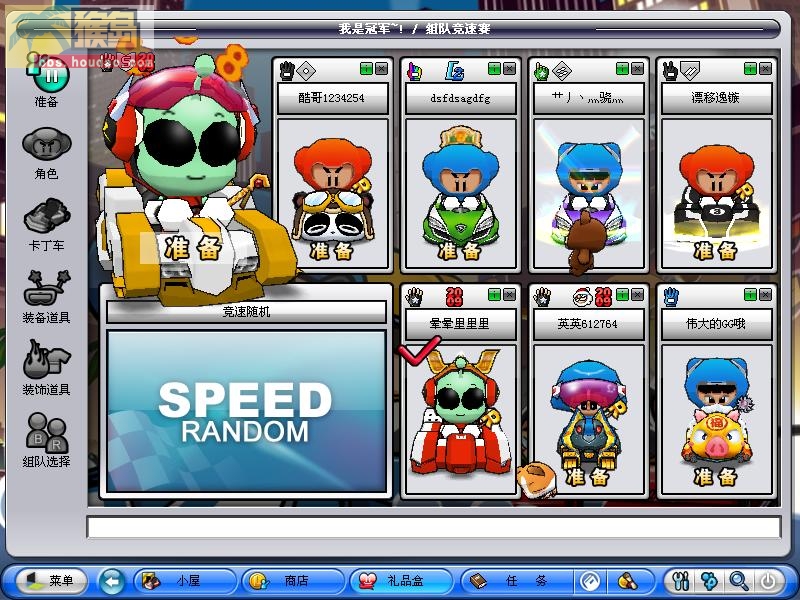Click the green info button for 英英612764

[x=622, y=294]
